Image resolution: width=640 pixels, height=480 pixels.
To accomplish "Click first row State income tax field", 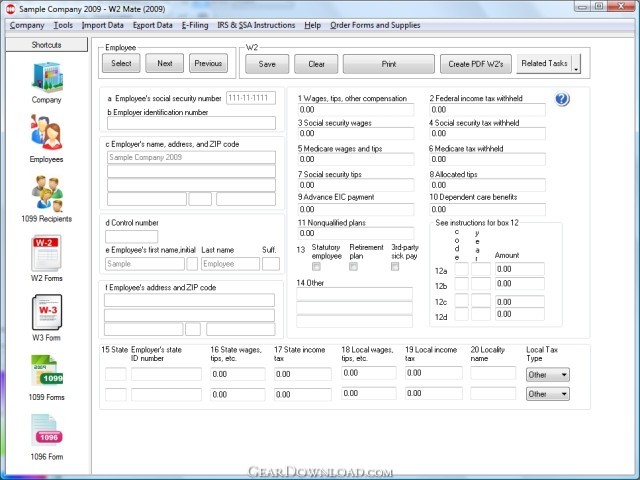I will (302, 374).
